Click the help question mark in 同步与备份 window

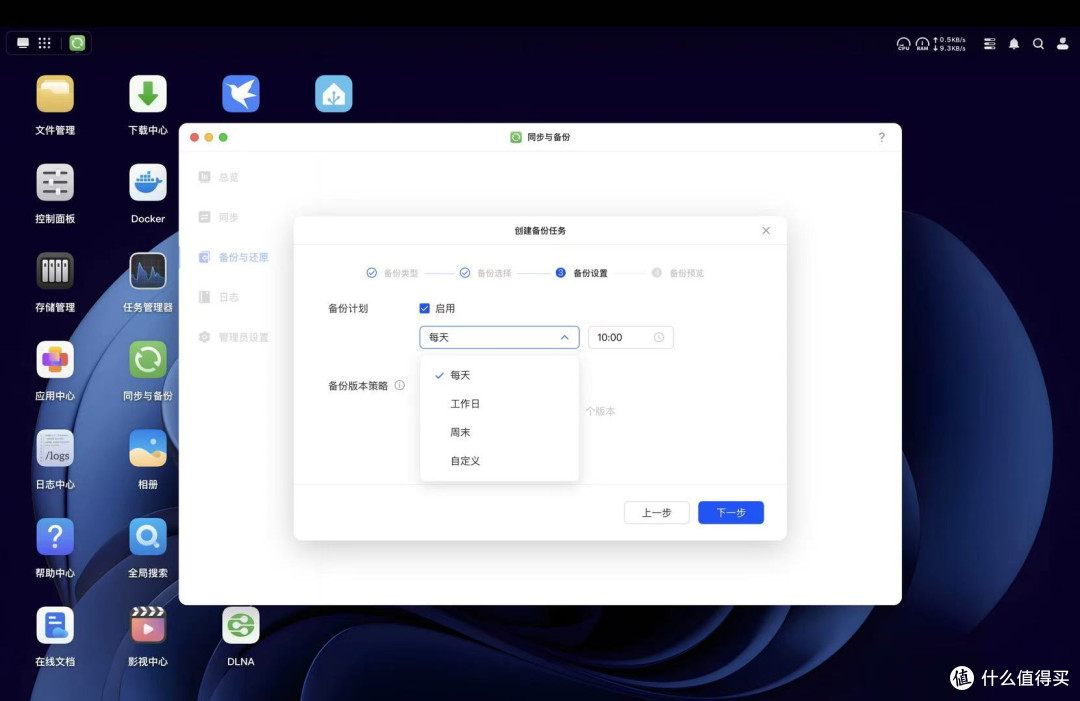click(882, 137)
